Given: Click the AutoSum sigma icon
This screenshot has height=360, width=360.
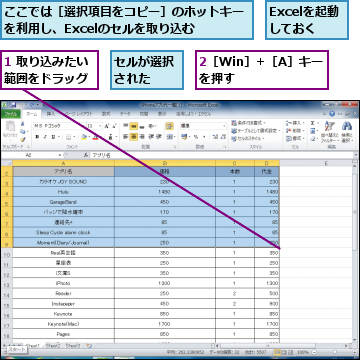Looking at the screenshot, I should pyautogui.click(x=313, y=123).
